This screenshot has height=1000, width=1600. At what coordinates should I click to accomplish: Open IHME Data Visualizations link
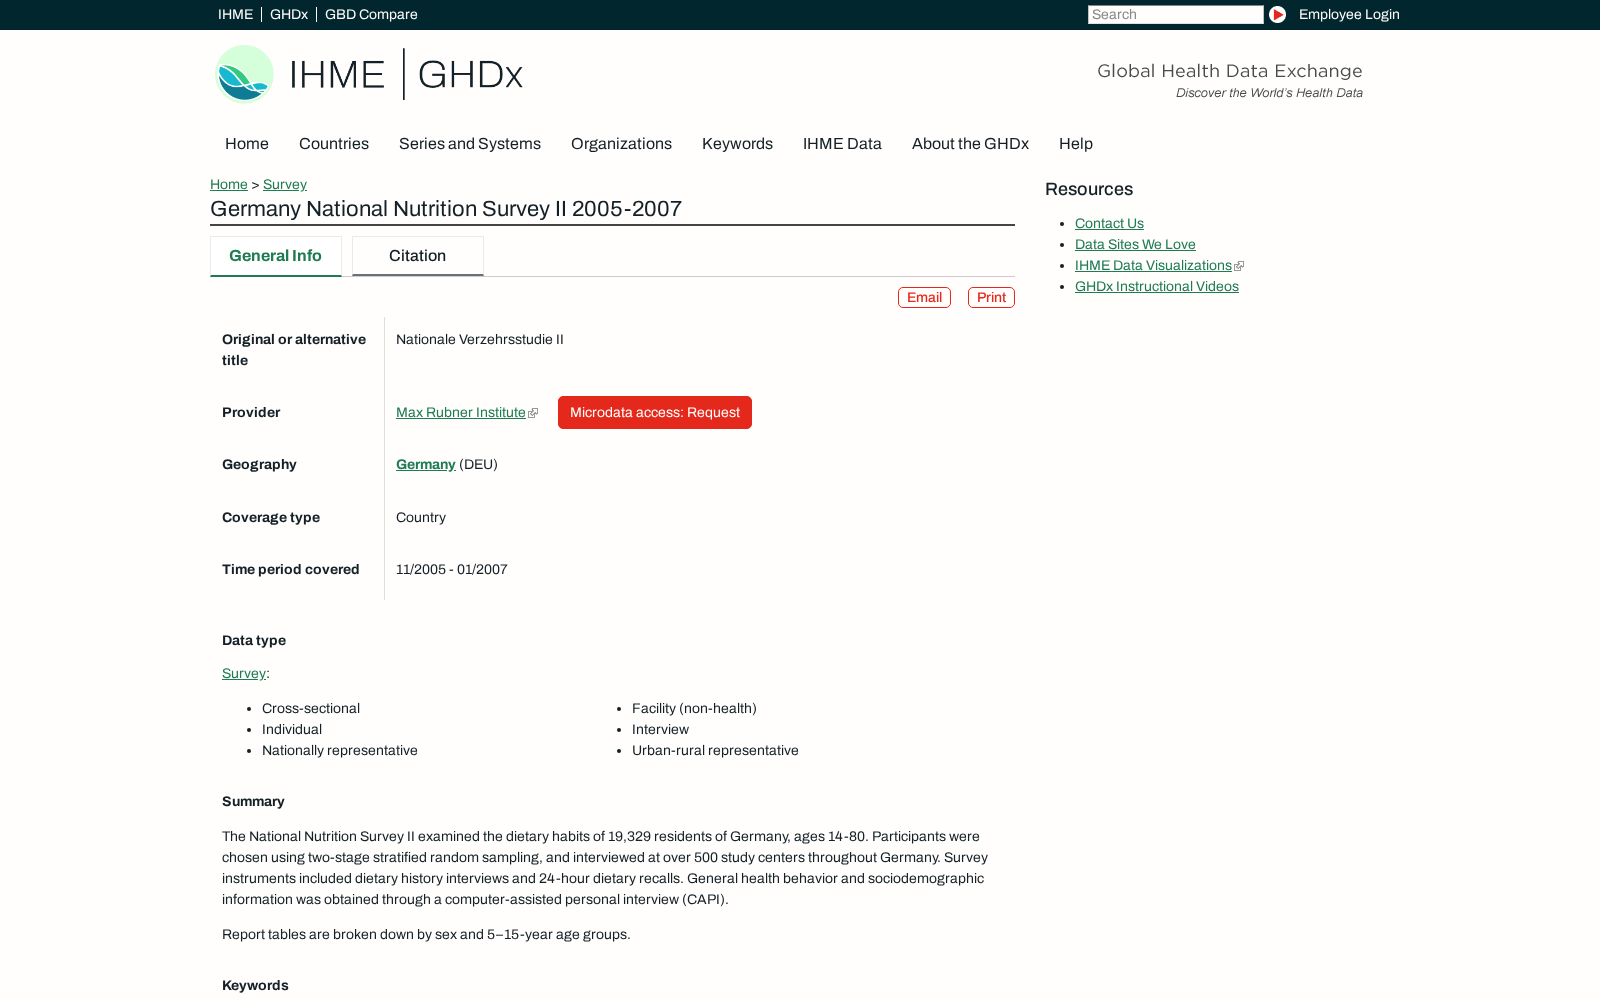click(1153, 265)
